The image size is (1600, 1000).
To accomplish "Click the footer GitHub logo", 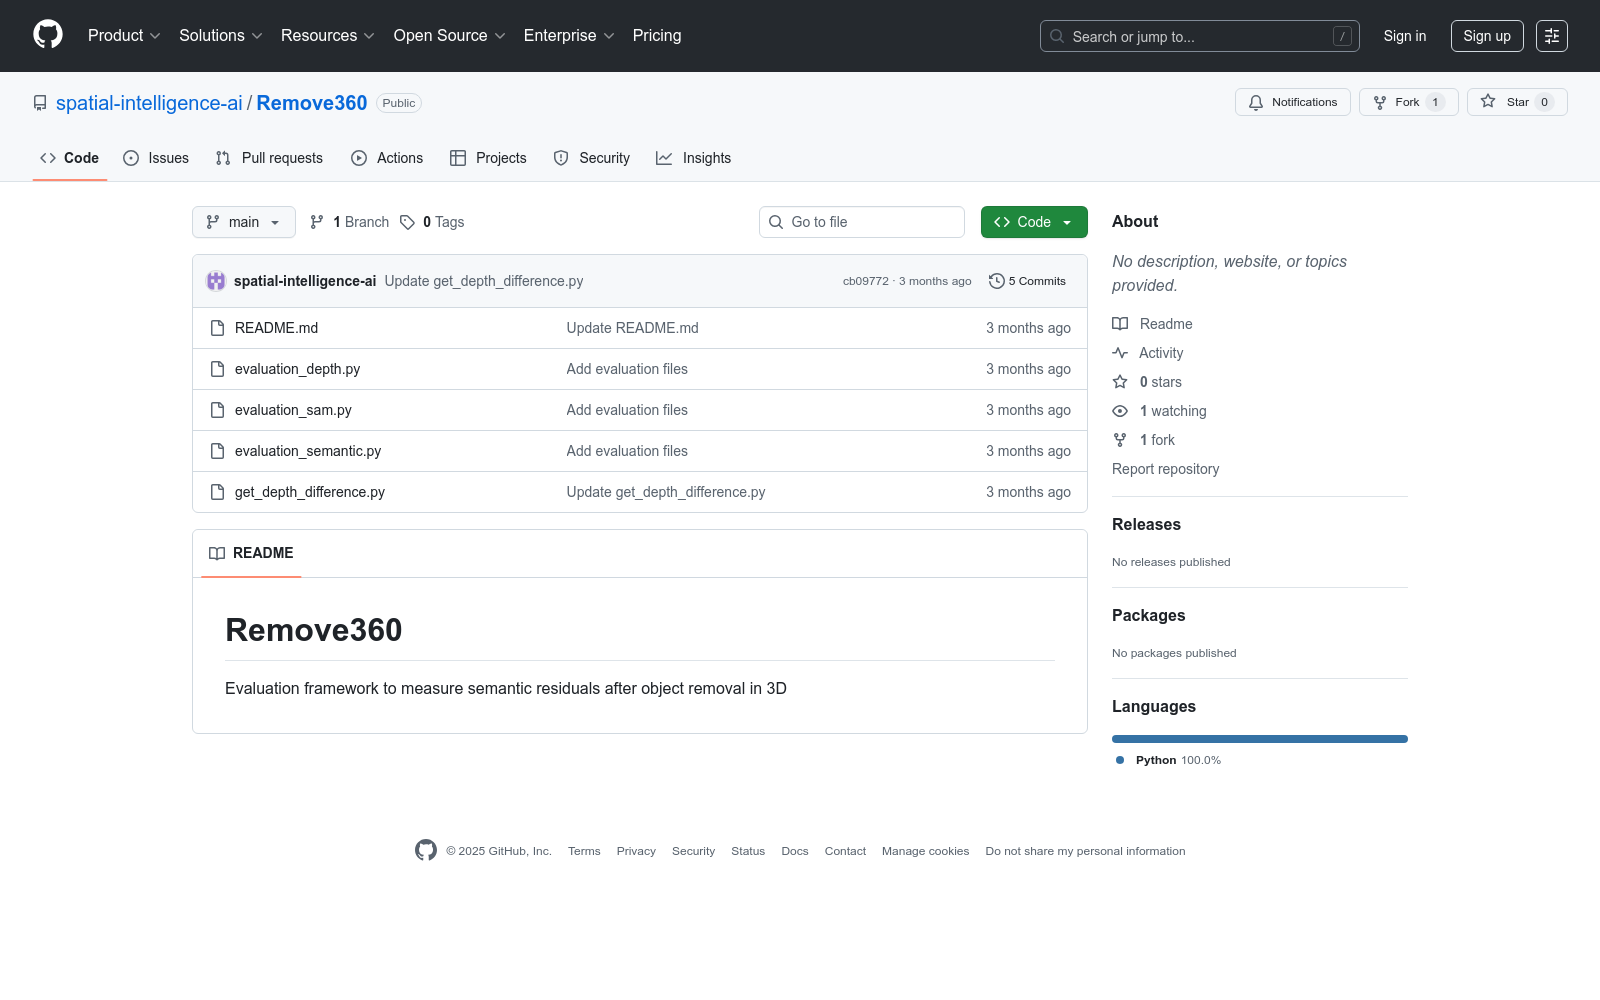I will (x=426, y=850).
